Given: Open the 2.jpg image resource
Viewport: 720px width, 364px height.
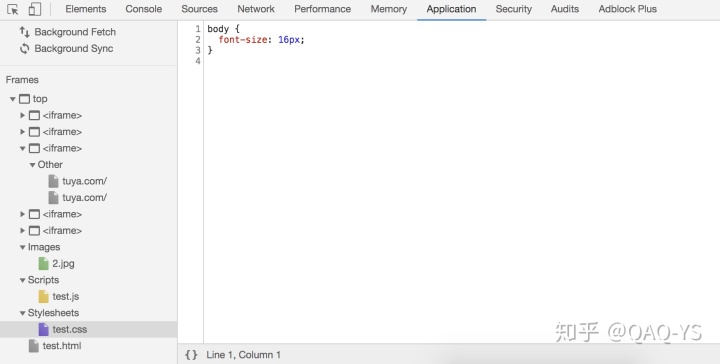Looking at the screenshot, I should point(63,263).
